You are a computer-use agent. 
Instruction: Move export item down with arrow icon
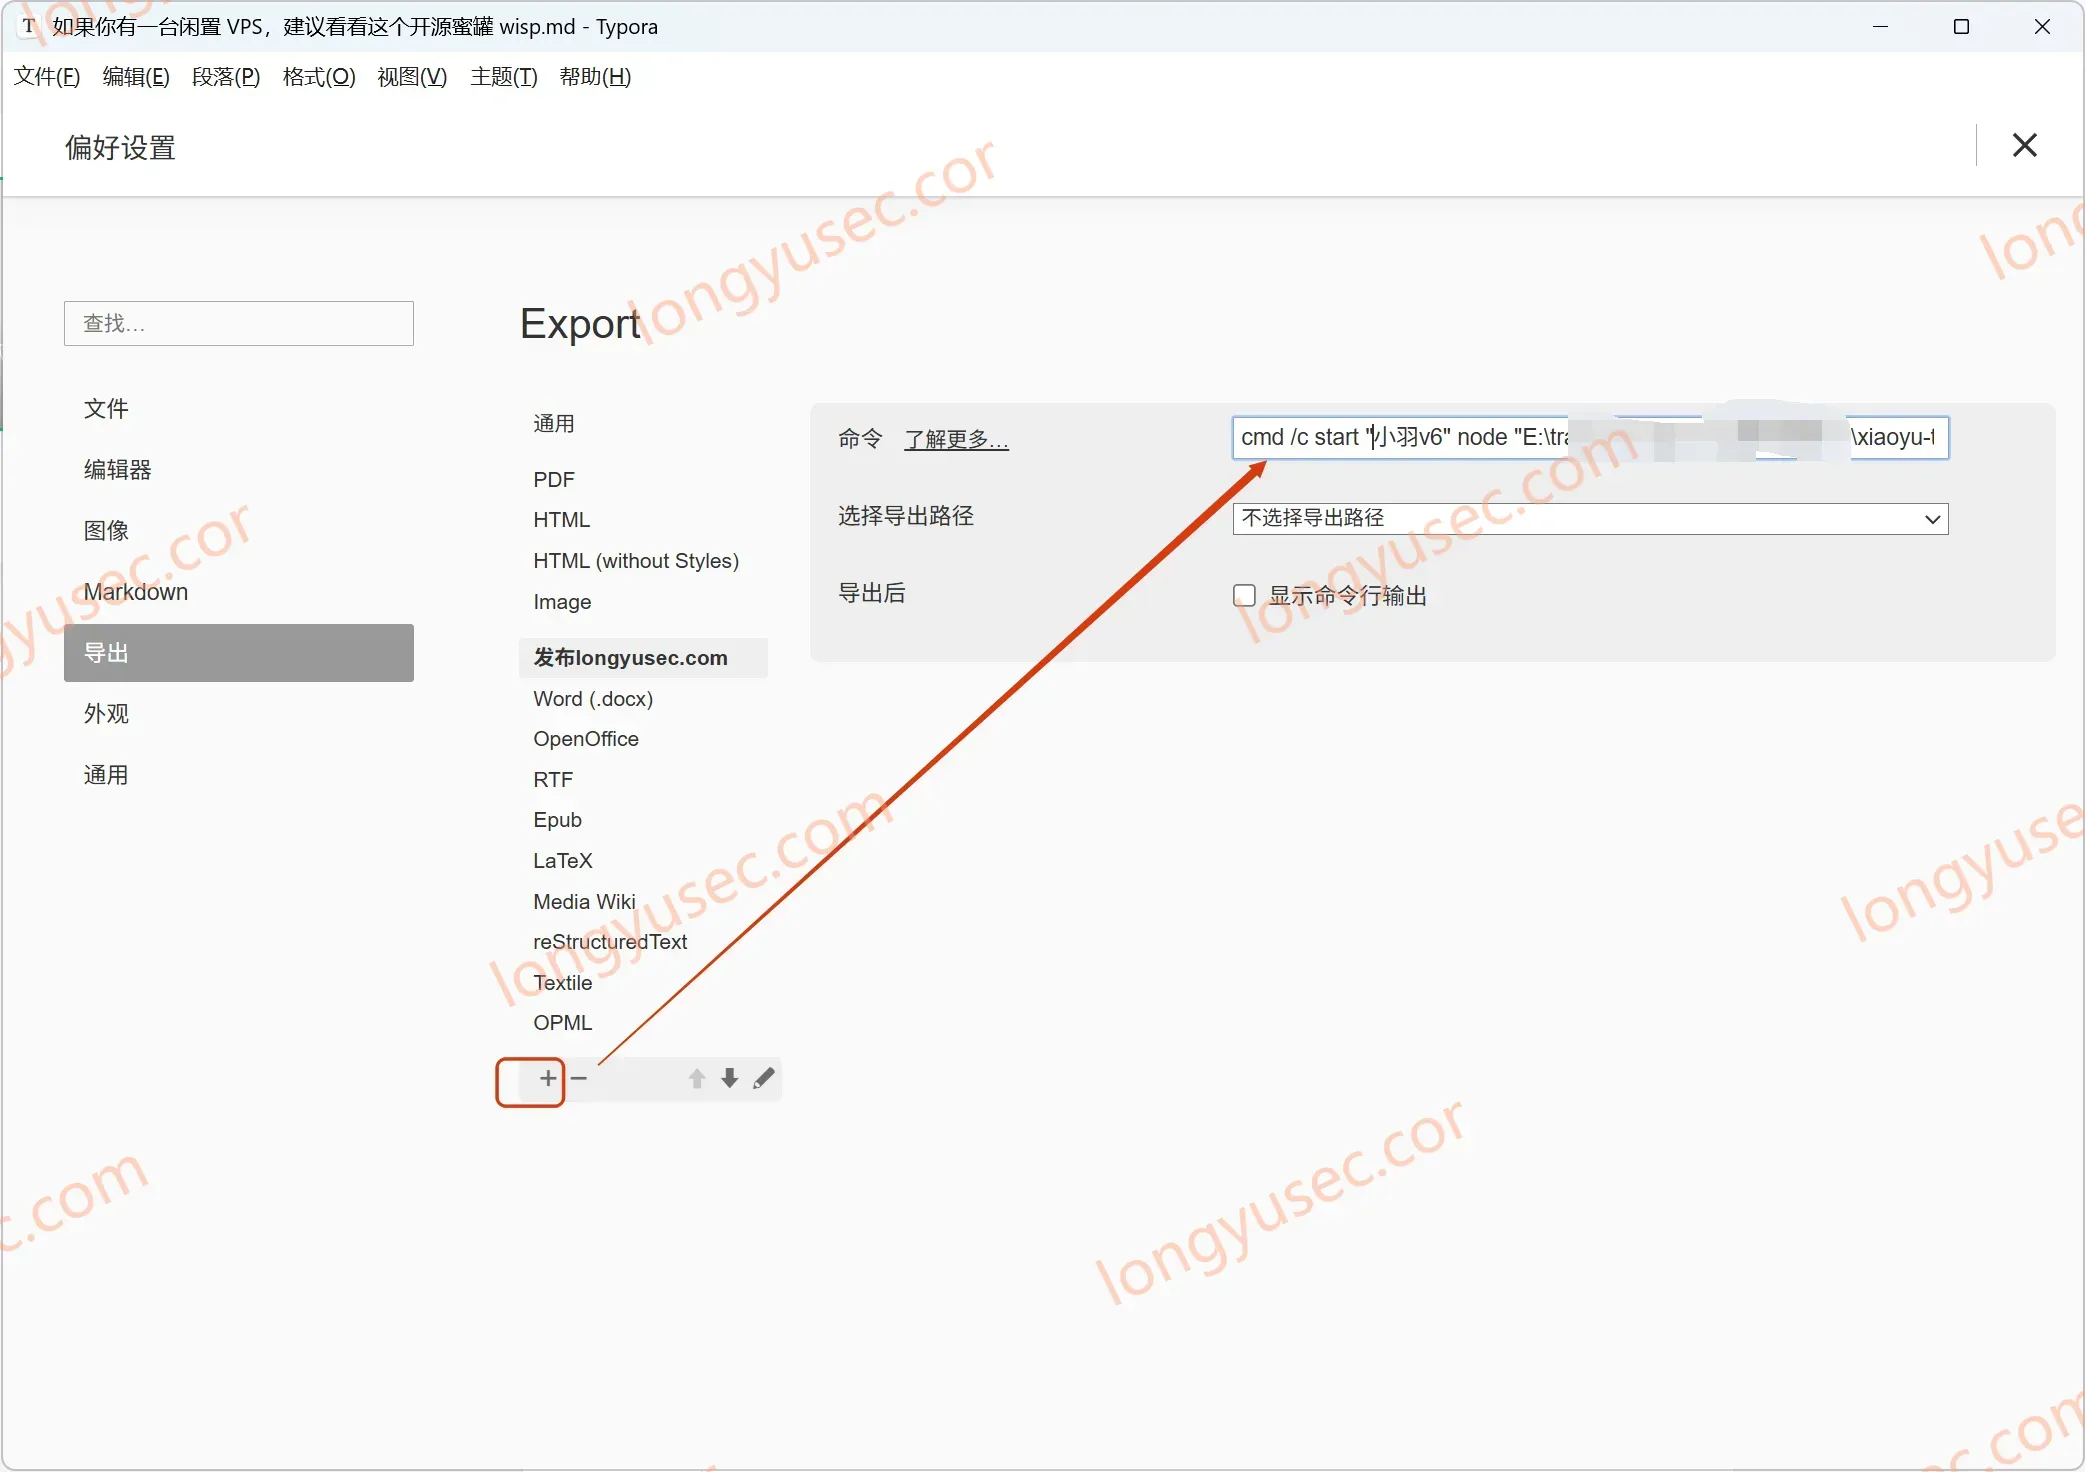730,1078
